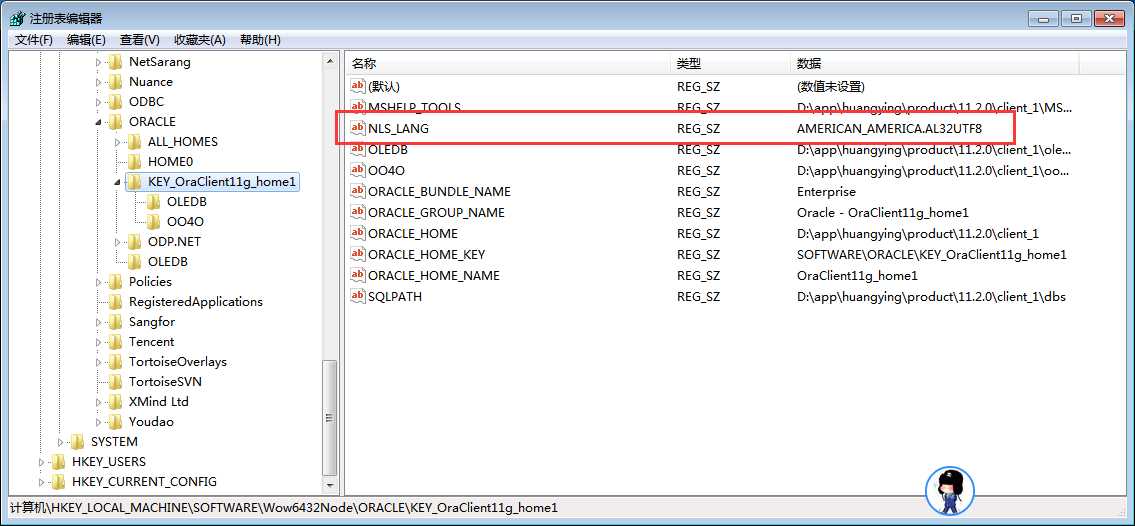Image resolution: width=1135 pixels, height=526 pixels.
Task: Sort by the 数据 column header
Action: tap(935, 64)
